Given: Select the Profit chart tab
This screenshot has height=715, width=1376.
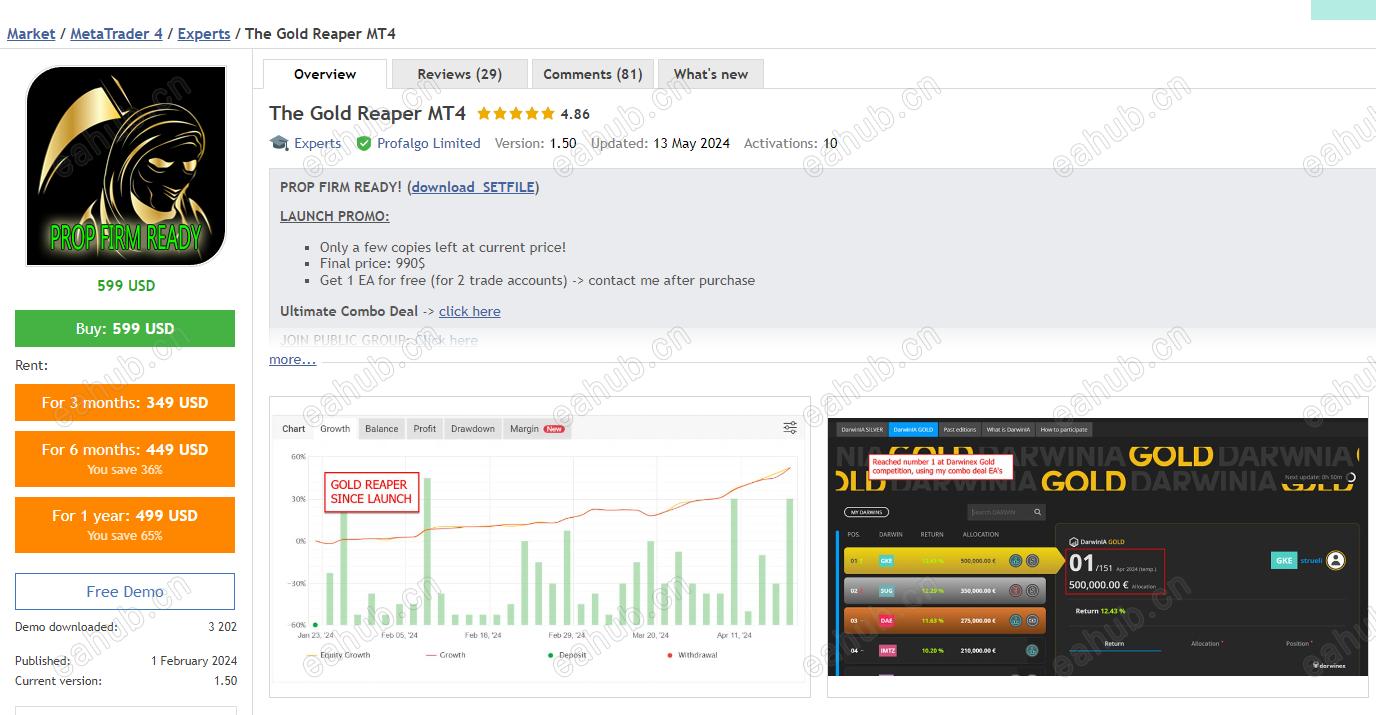Looking at the screenshot, I should pos(425,429).
